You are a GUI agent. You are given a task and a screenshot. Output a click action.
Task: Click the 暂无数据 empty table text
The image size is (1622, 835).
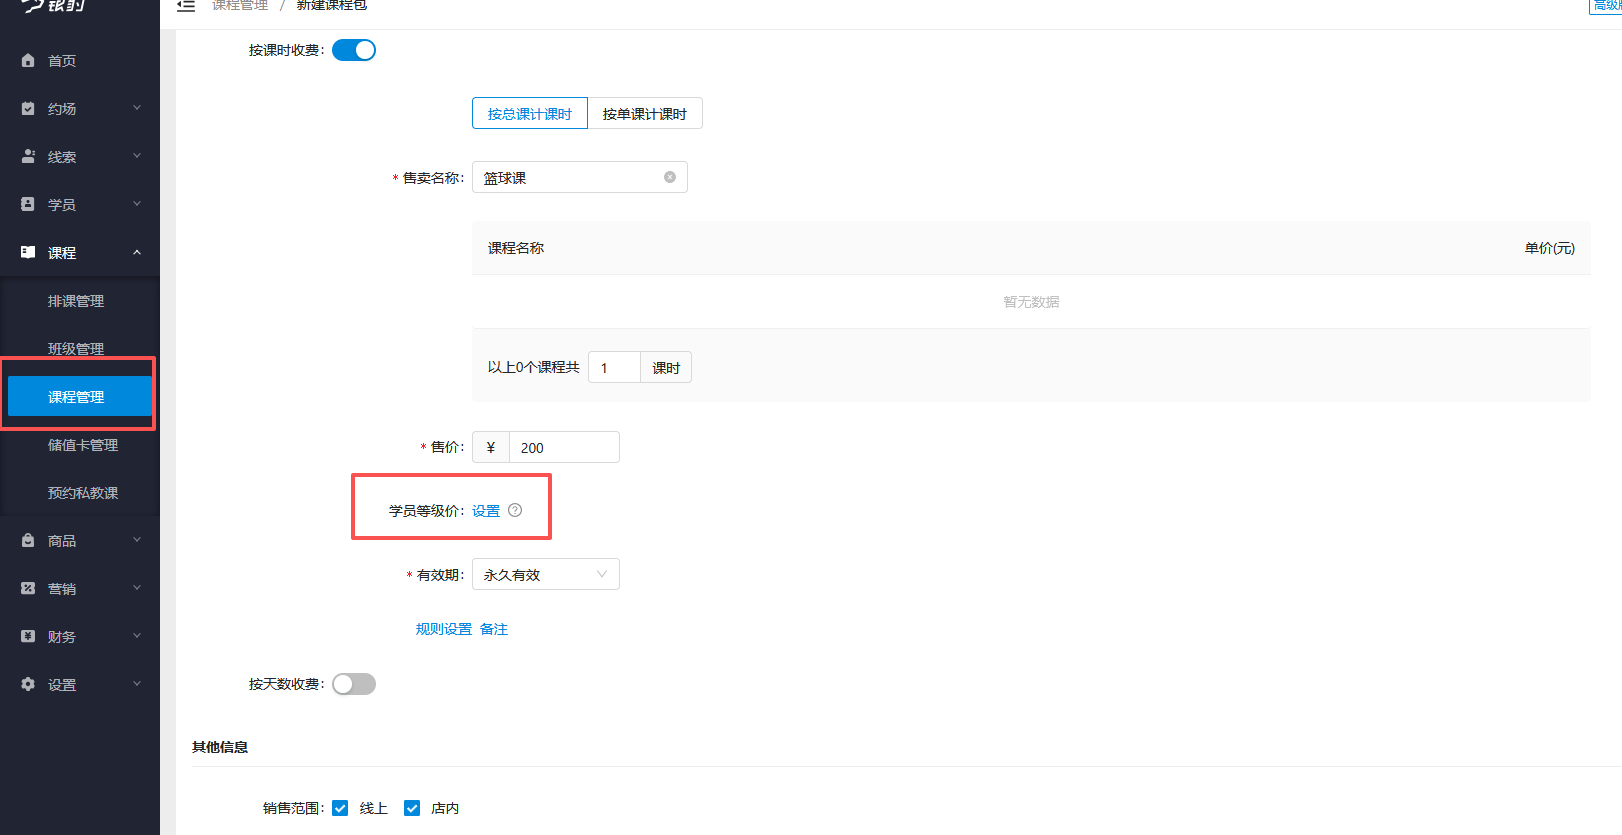1031,302
